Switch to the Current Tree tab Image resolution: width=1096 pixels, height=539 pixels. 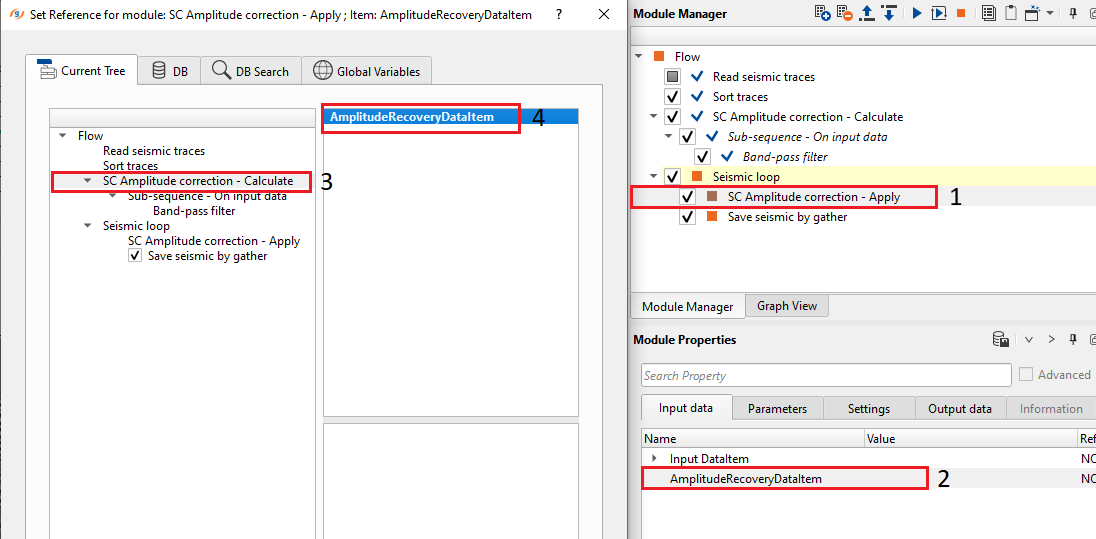coord(81,70)
